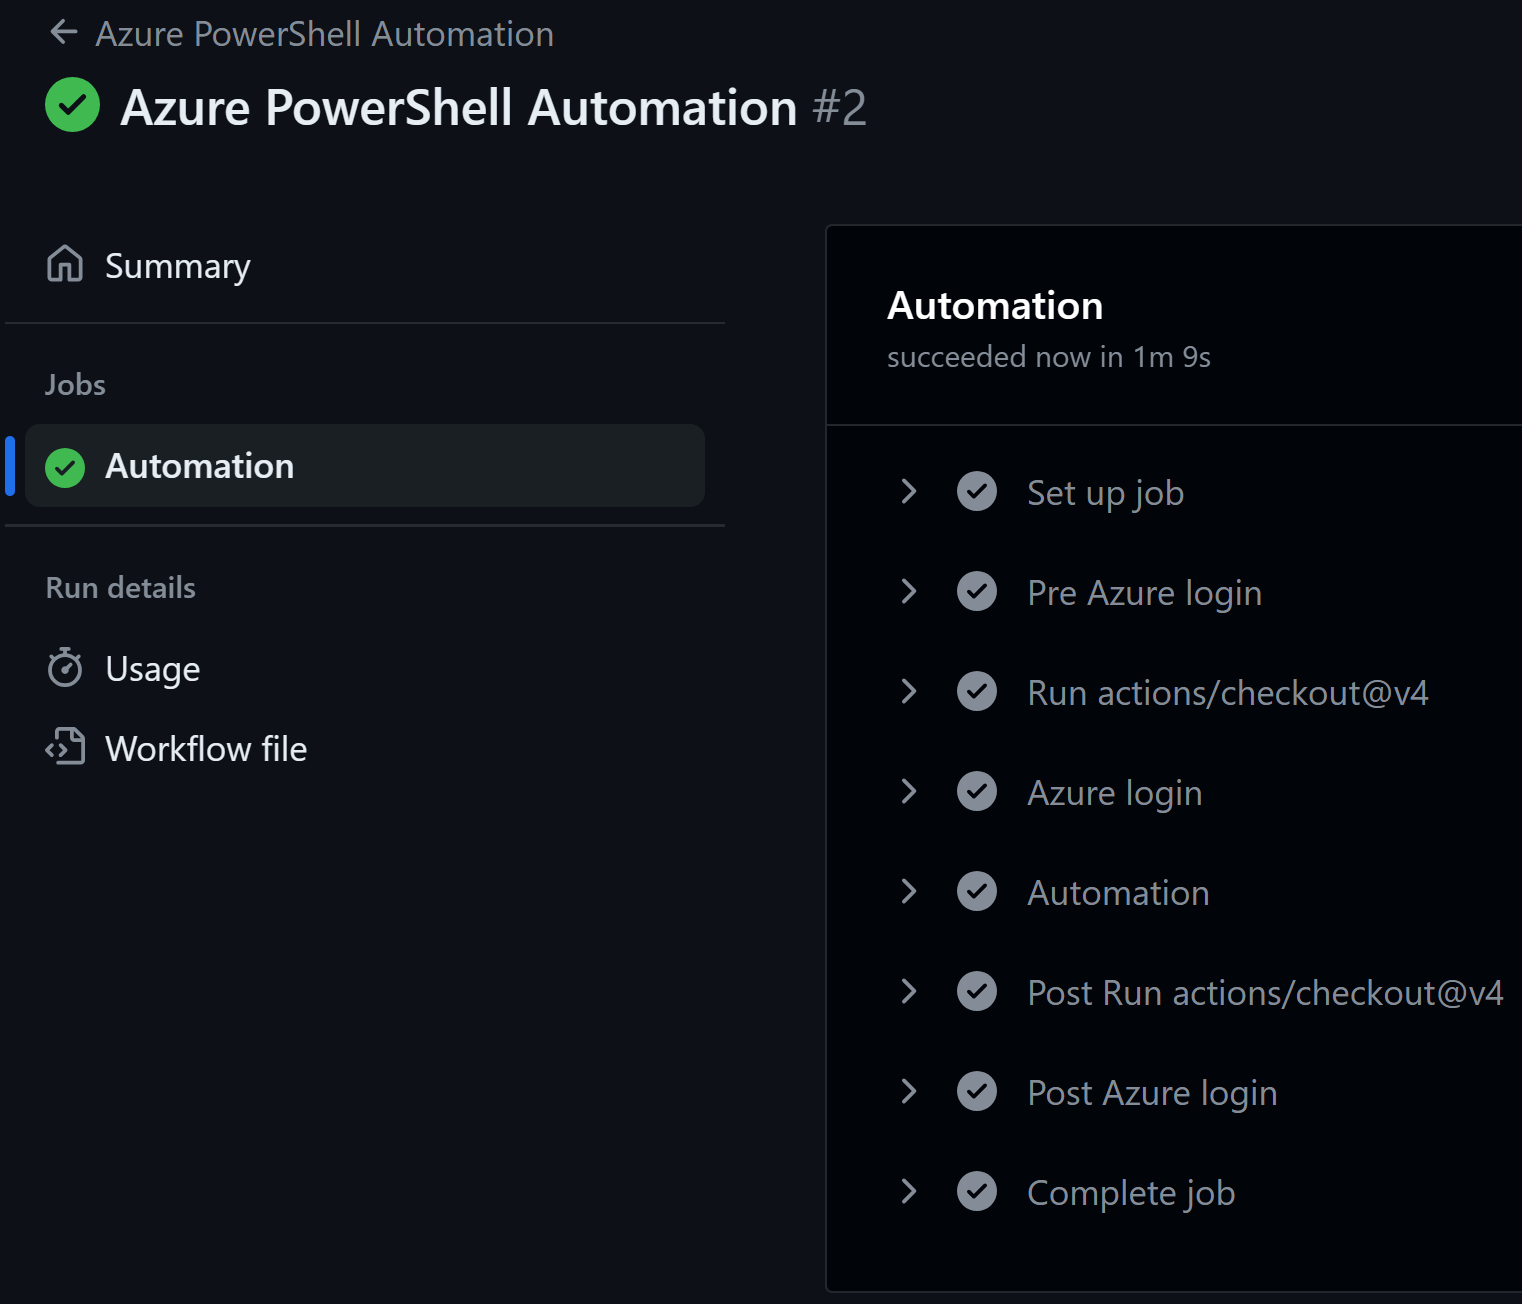Open the Workflow file view
Screen dimensions: 1522x1304
pyautogui.click(x=206, y=749)
